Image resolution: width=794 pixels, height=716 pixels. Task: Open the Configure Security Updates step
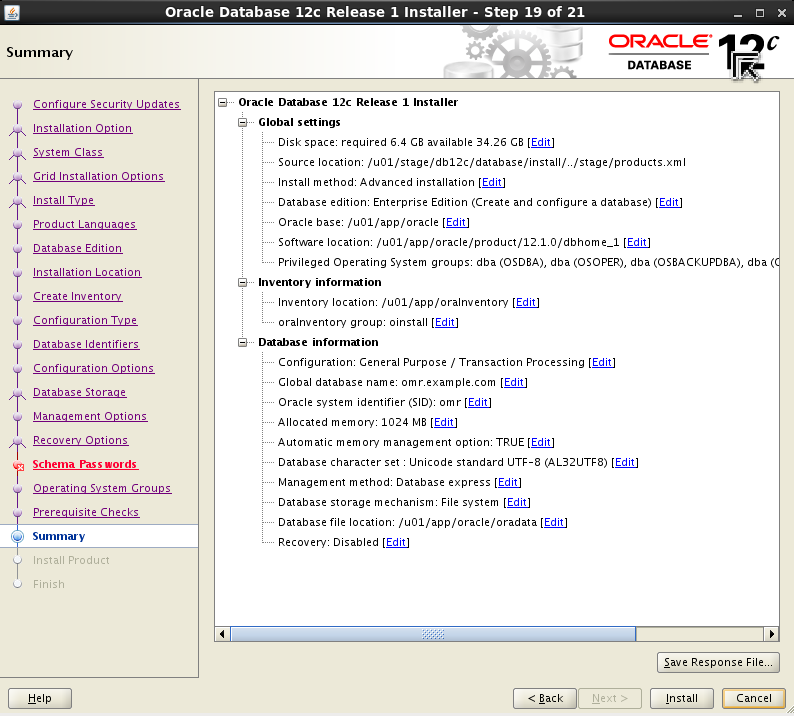(x=106, y=104)
